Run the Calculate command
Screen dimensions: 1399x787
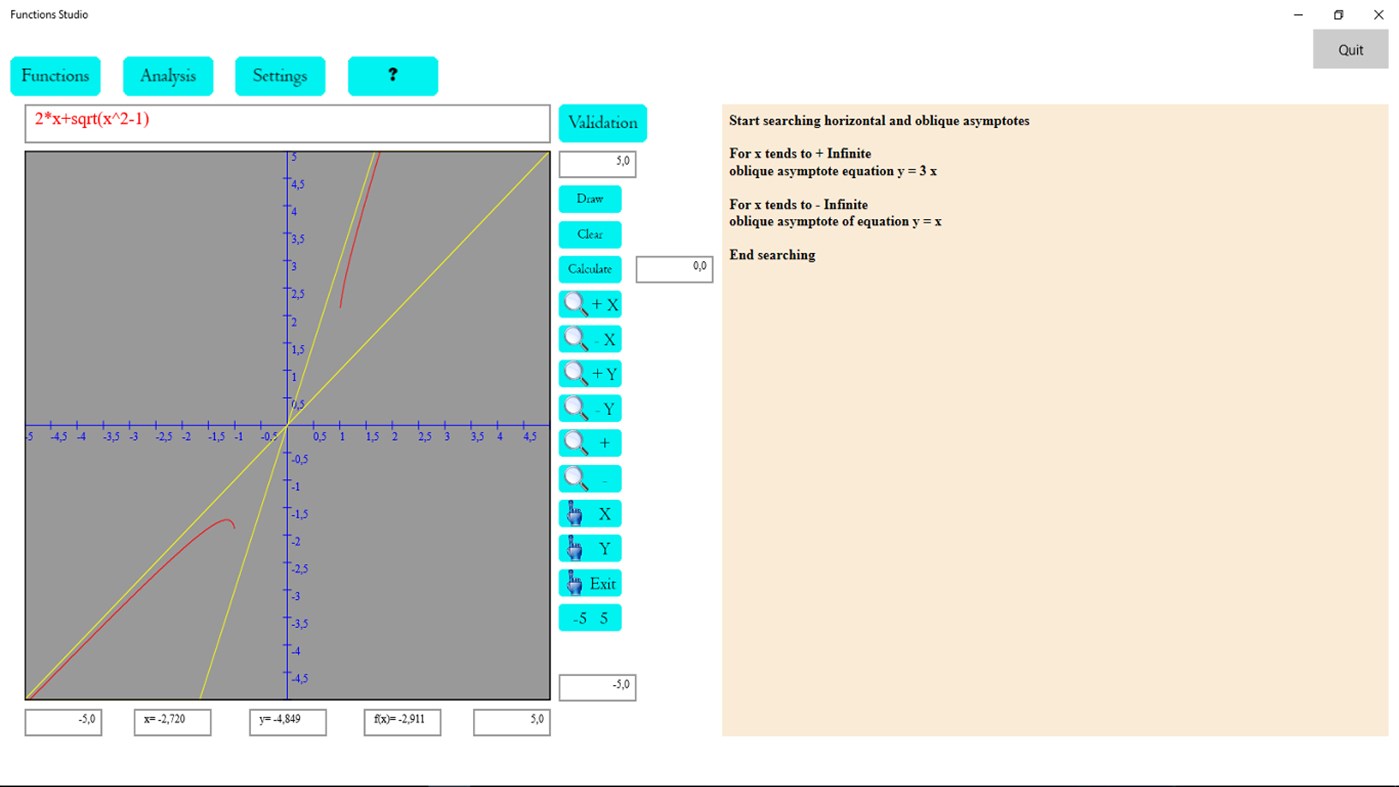point(589,268)
